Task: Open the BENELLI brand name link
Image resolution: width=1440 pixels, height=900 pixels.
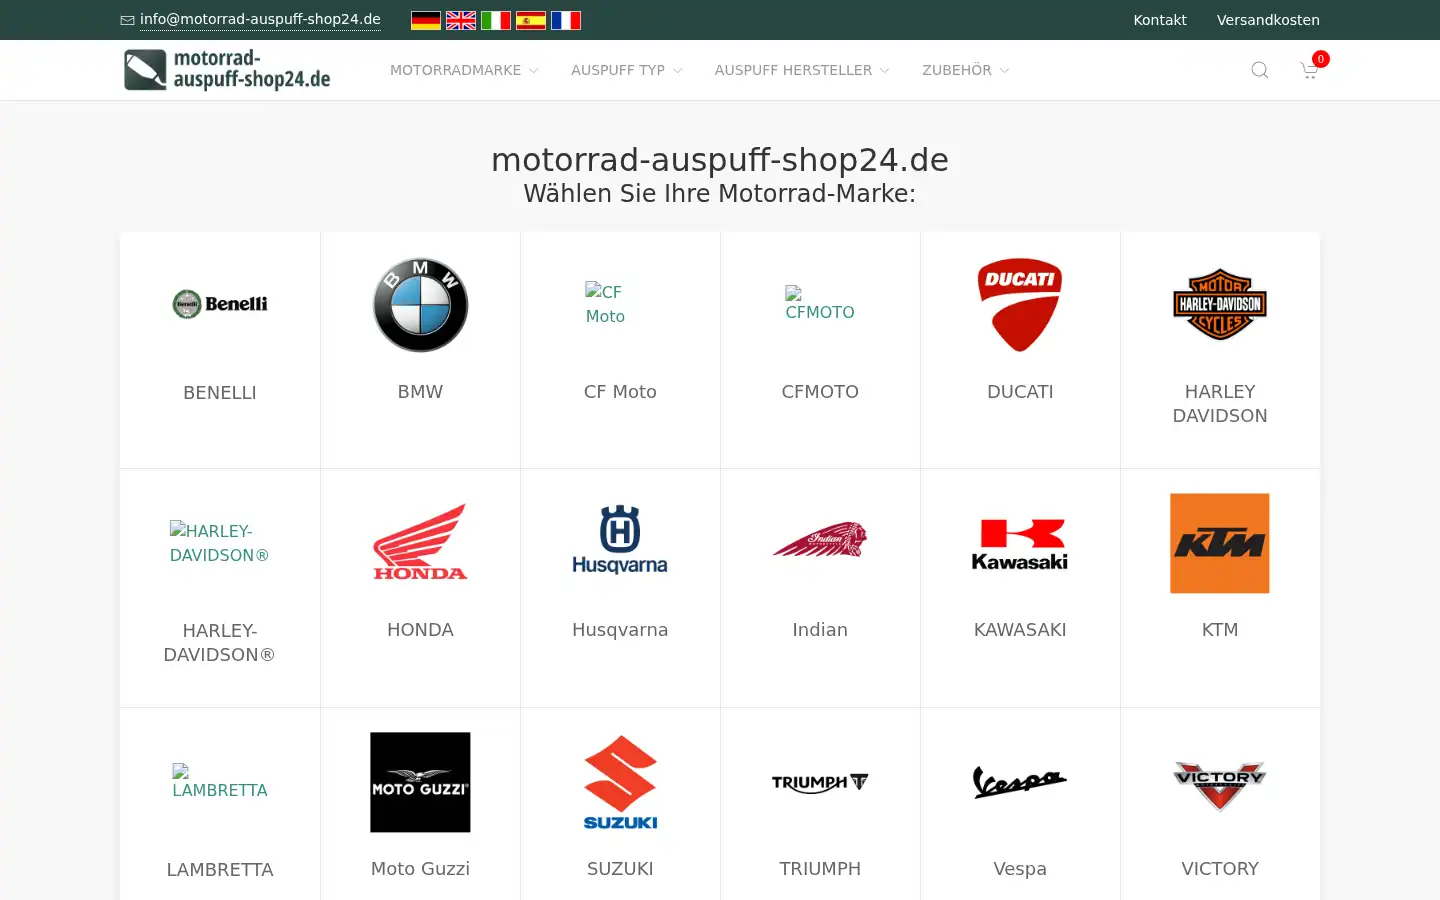Action: click(x=220, y=393)
